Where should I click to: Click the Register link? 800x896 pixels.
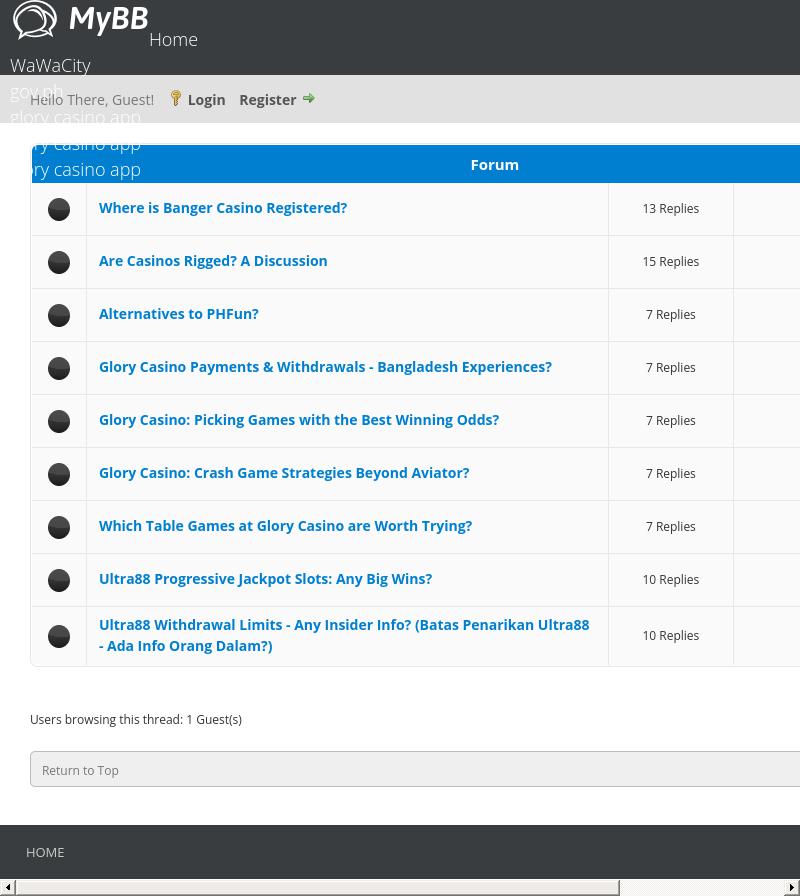[x=267, y=99]
